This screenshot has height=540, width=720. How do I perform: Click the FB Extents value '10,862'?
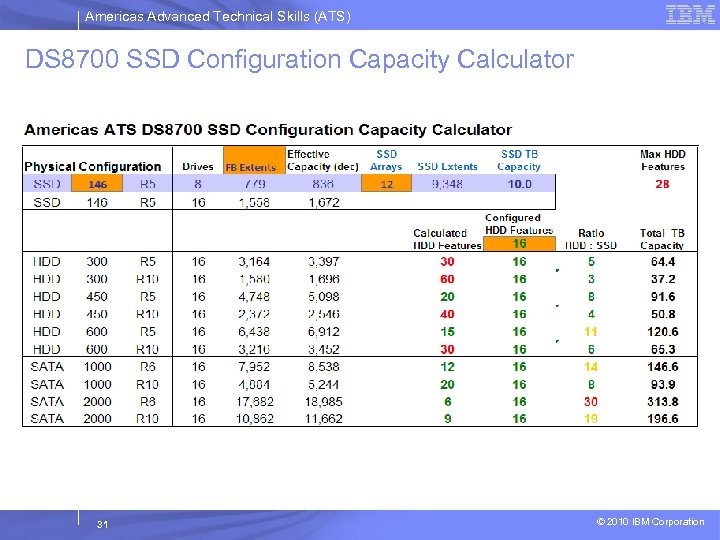[255, 419]
